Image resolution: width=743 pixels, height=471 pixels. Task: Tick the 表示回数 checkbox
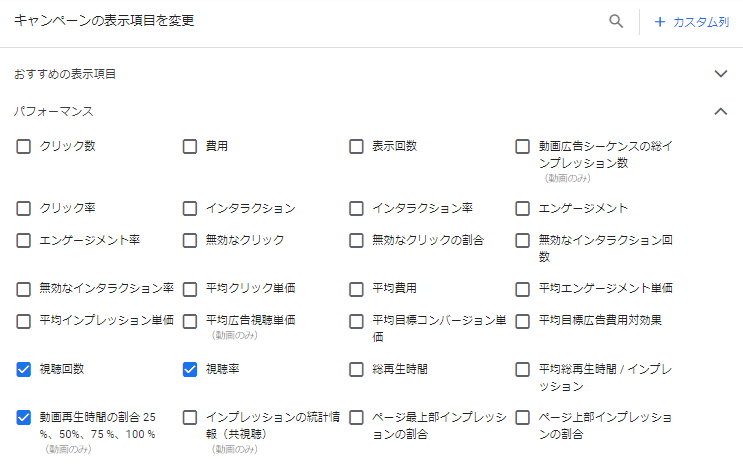(x=356, y=146)
